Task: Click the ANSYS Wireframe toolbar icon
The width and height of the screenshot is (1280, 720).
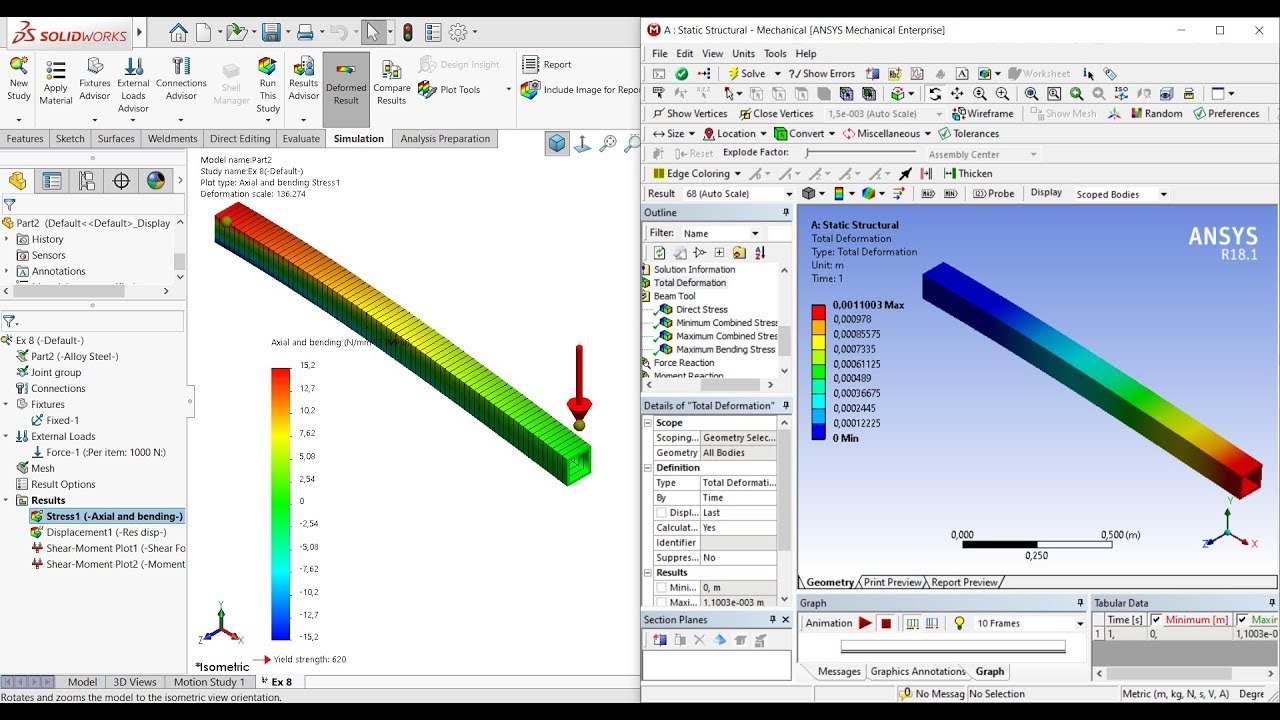Action: point(983,113)
